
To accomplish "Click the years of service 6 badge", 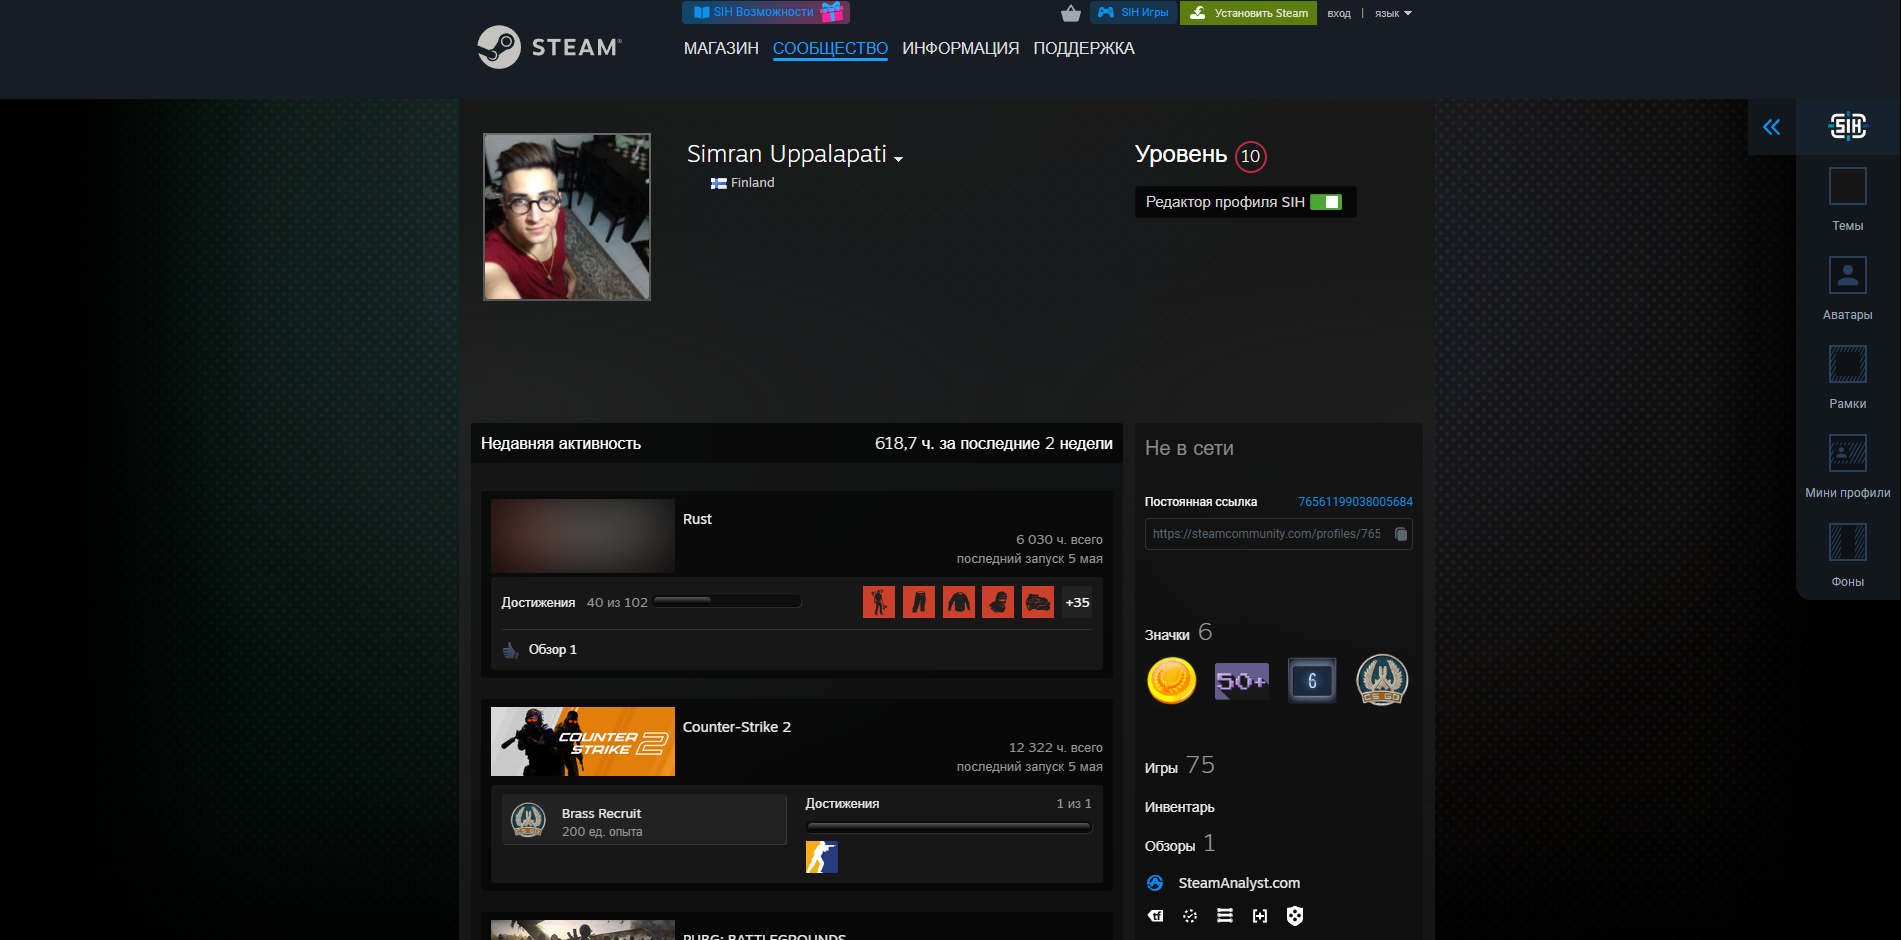I will 1312,681.
